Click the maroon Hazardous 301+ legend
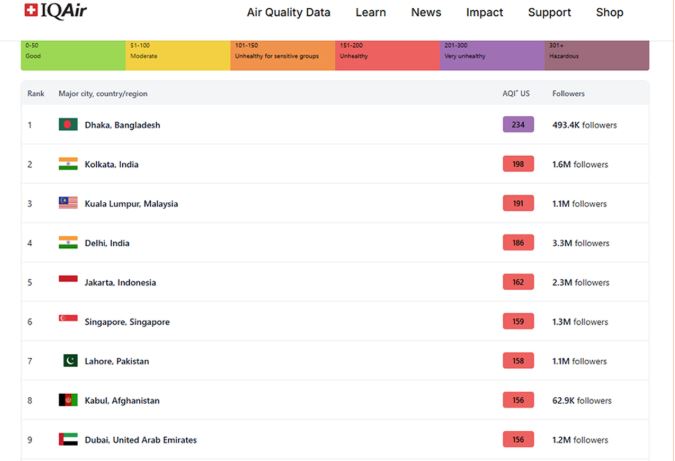675x461 pixels. coord(597,55)
